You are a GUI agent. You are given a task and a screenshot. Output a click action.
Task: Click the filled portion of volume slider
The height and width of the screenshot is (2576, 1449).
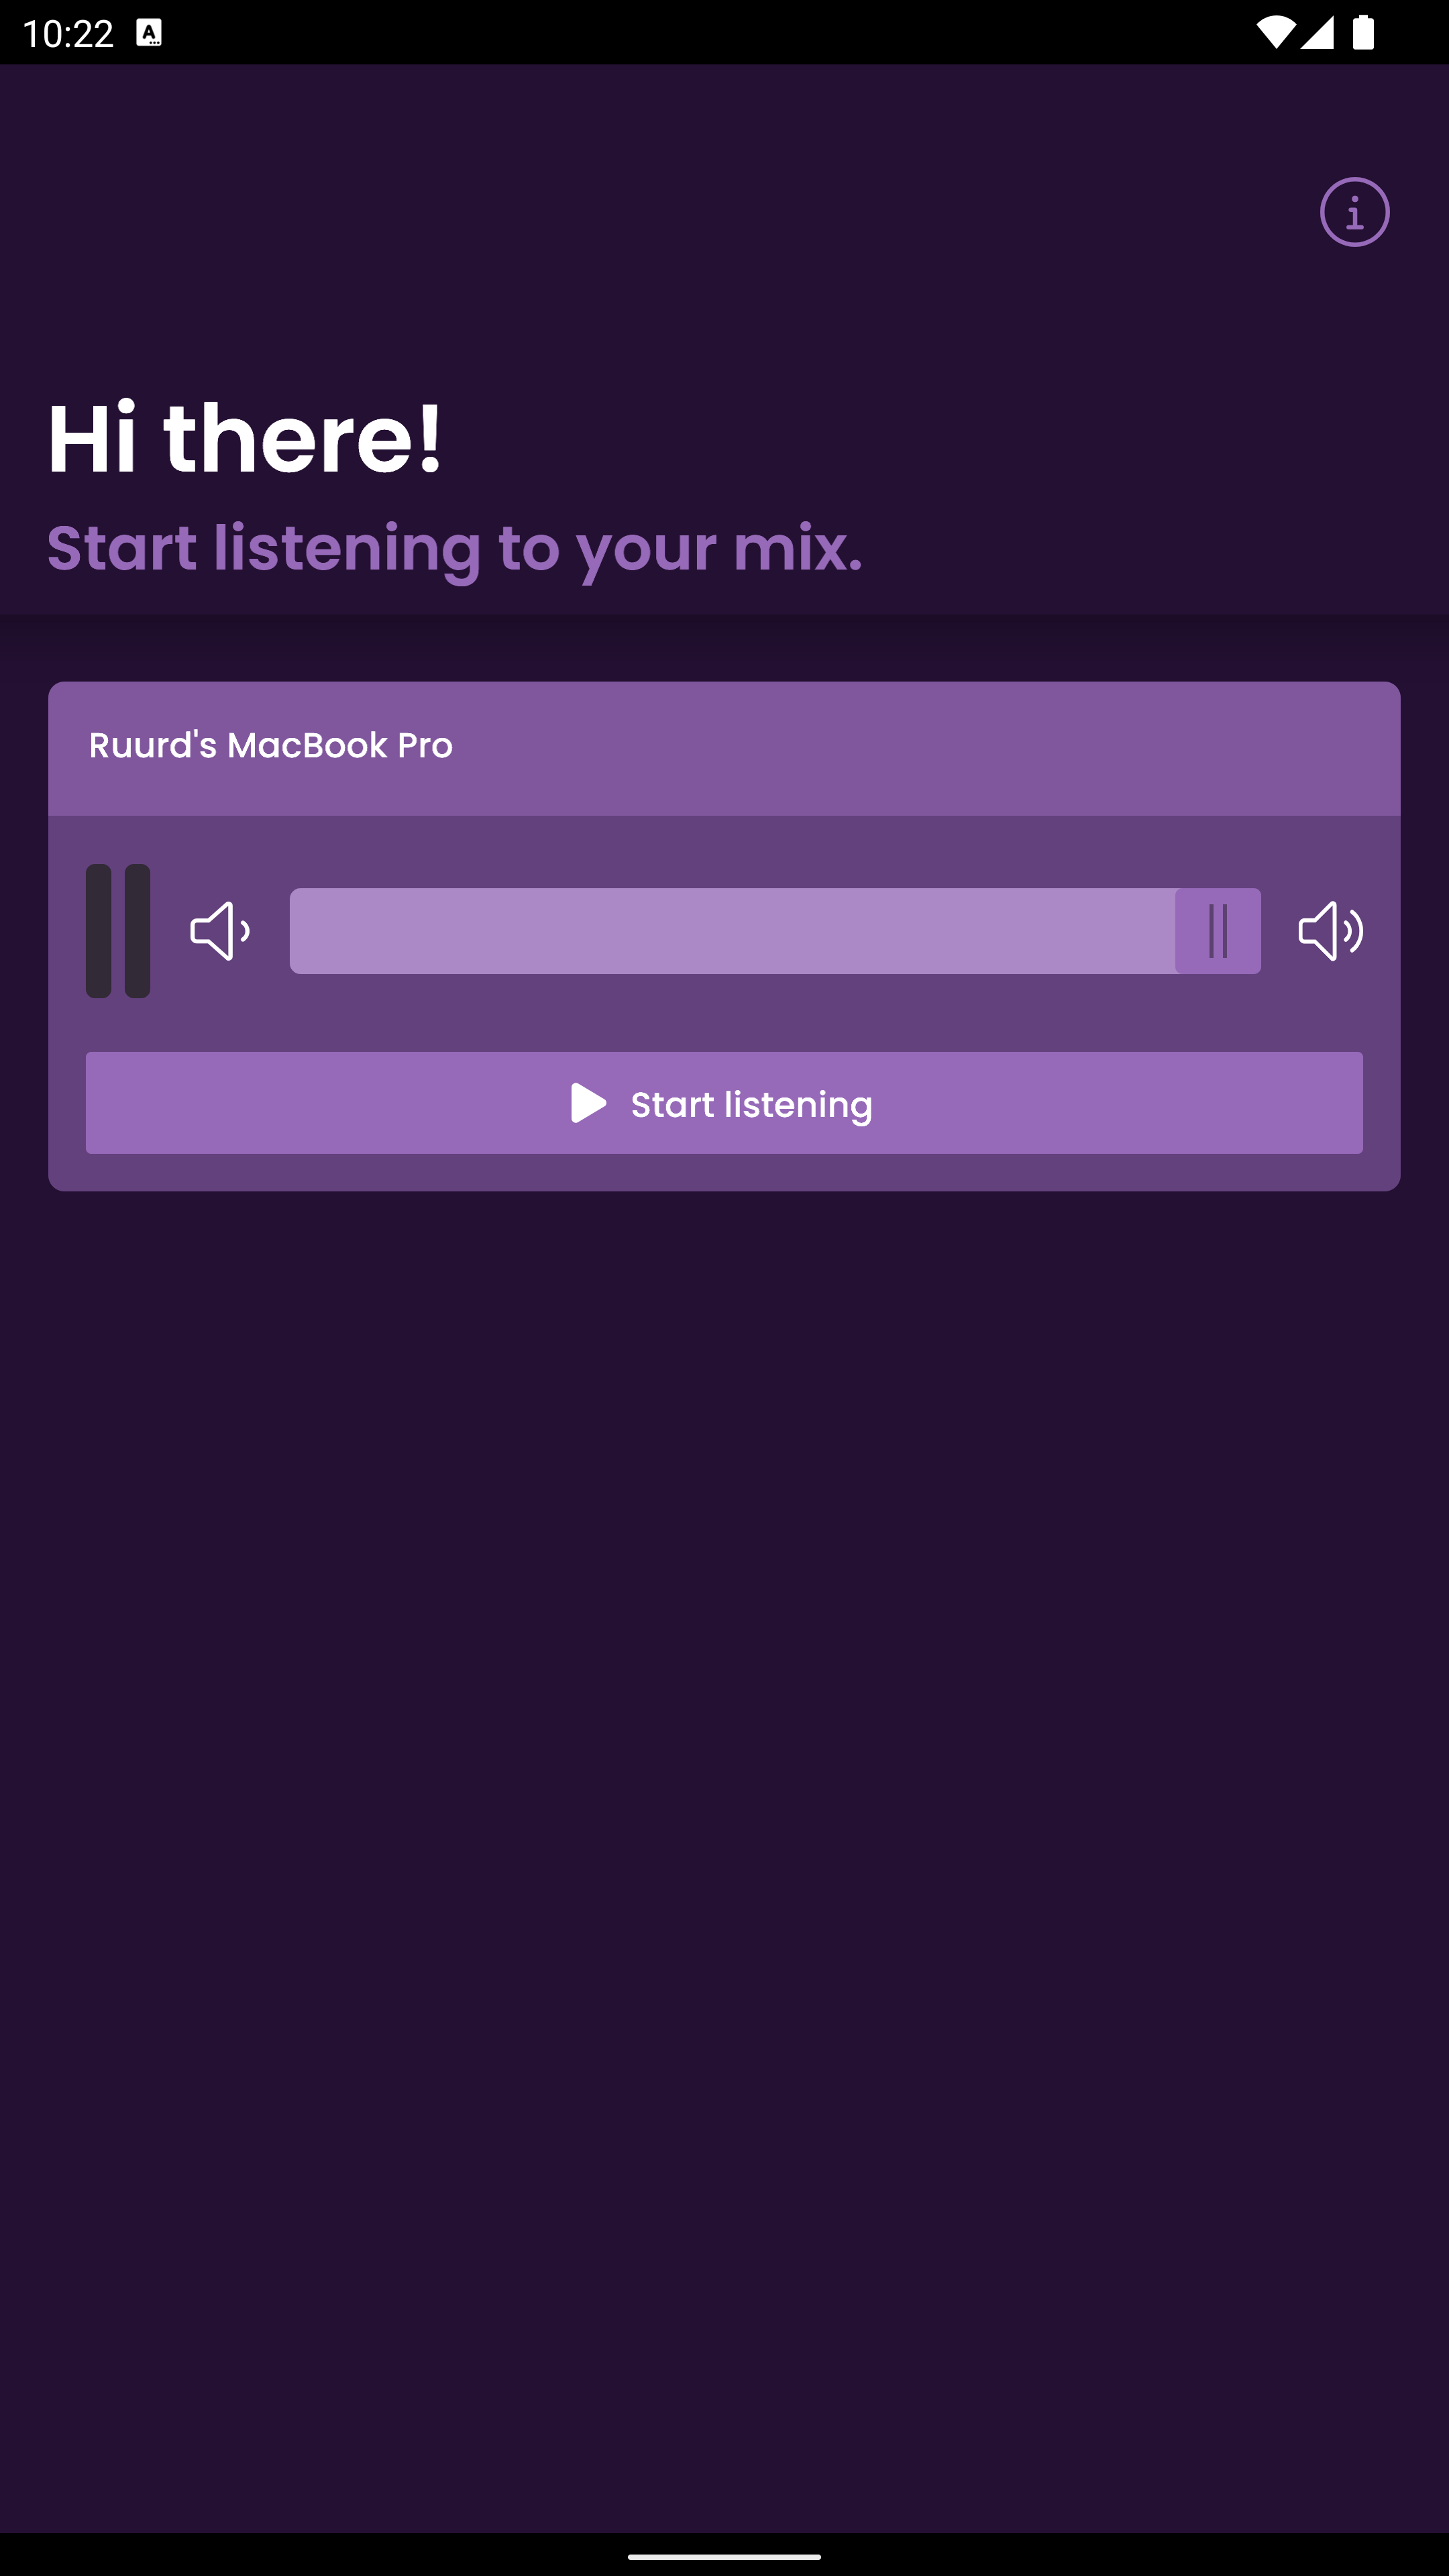point(732,931)
